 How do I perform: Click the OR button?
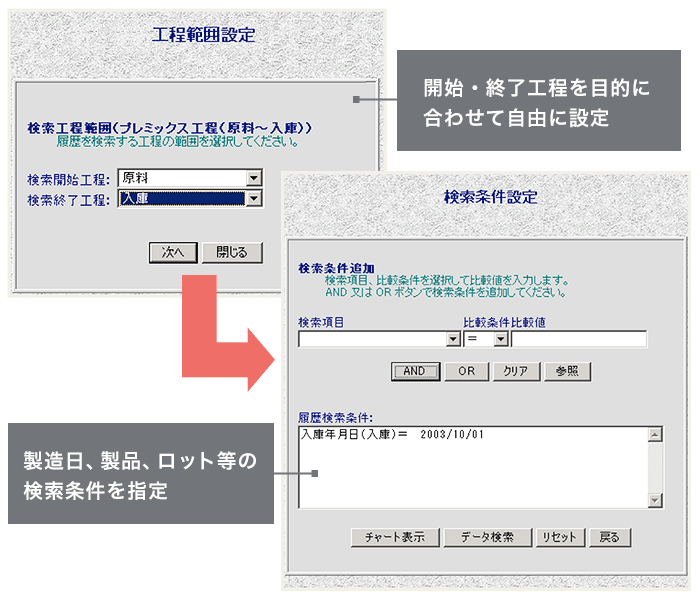[467, 371]
